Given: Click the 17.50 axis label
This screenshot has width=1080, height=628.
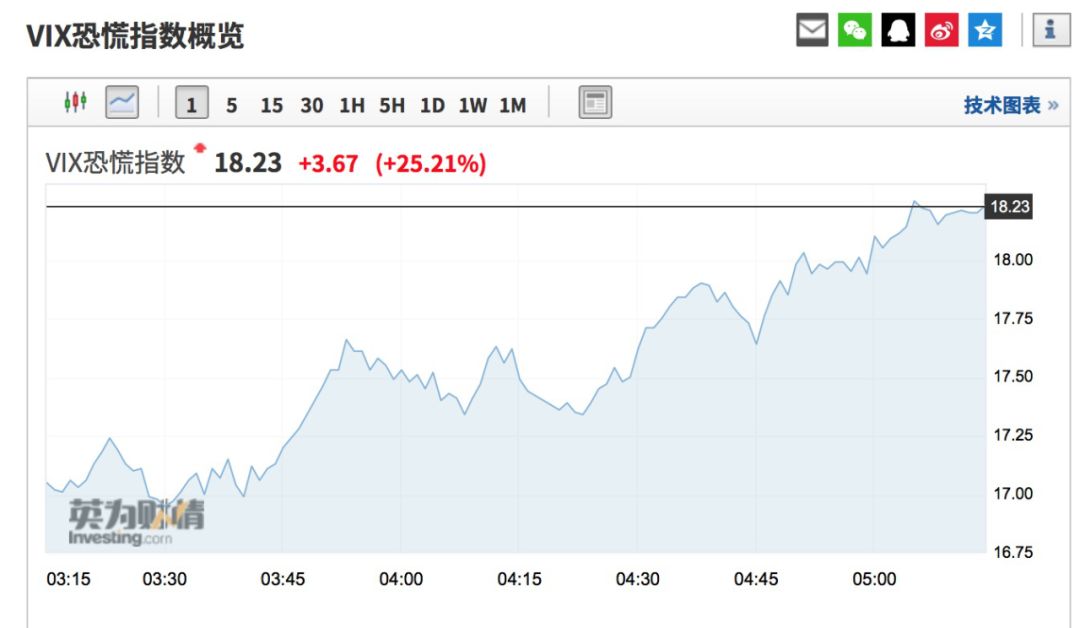Looking at the screenshot, I should pos(1012,376).
